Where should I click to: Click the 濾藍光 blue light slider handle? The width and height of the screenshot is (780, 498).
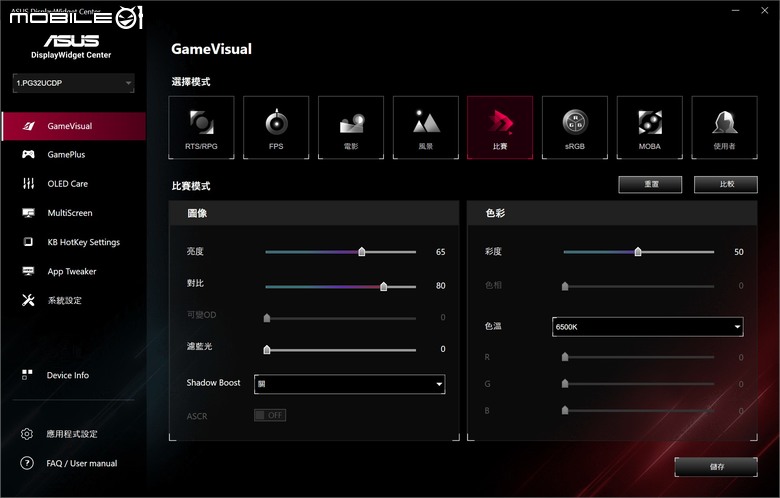(267, 349)
